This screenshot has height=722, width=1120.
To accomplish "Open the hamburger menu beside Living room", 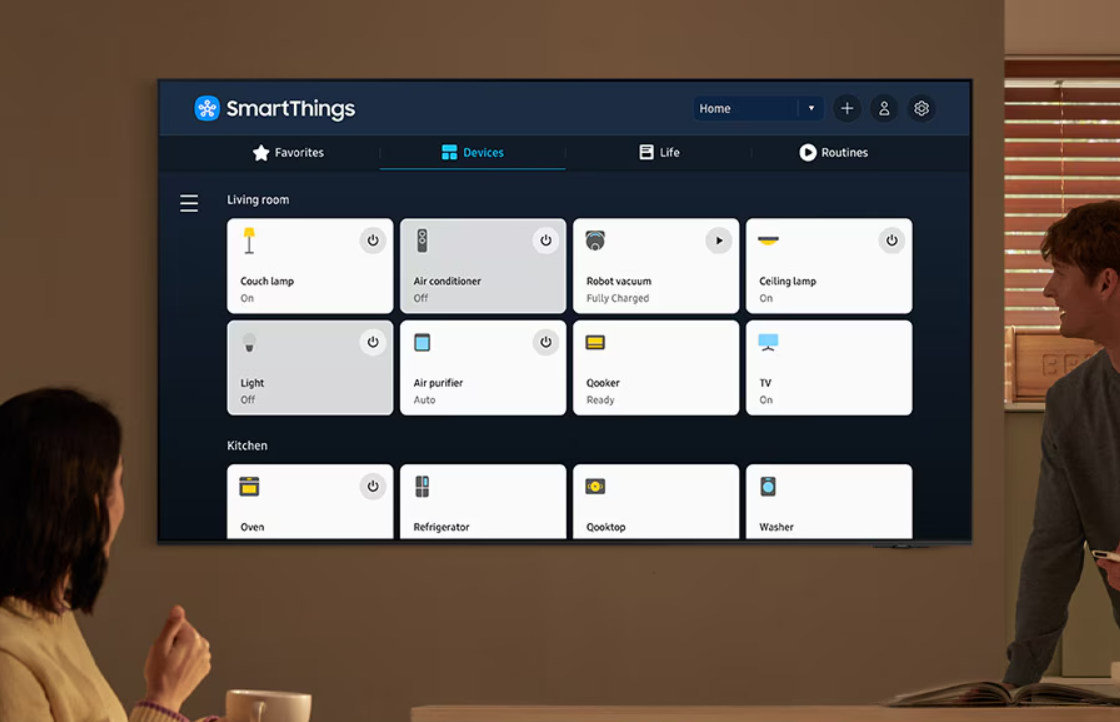I will 189,204.
